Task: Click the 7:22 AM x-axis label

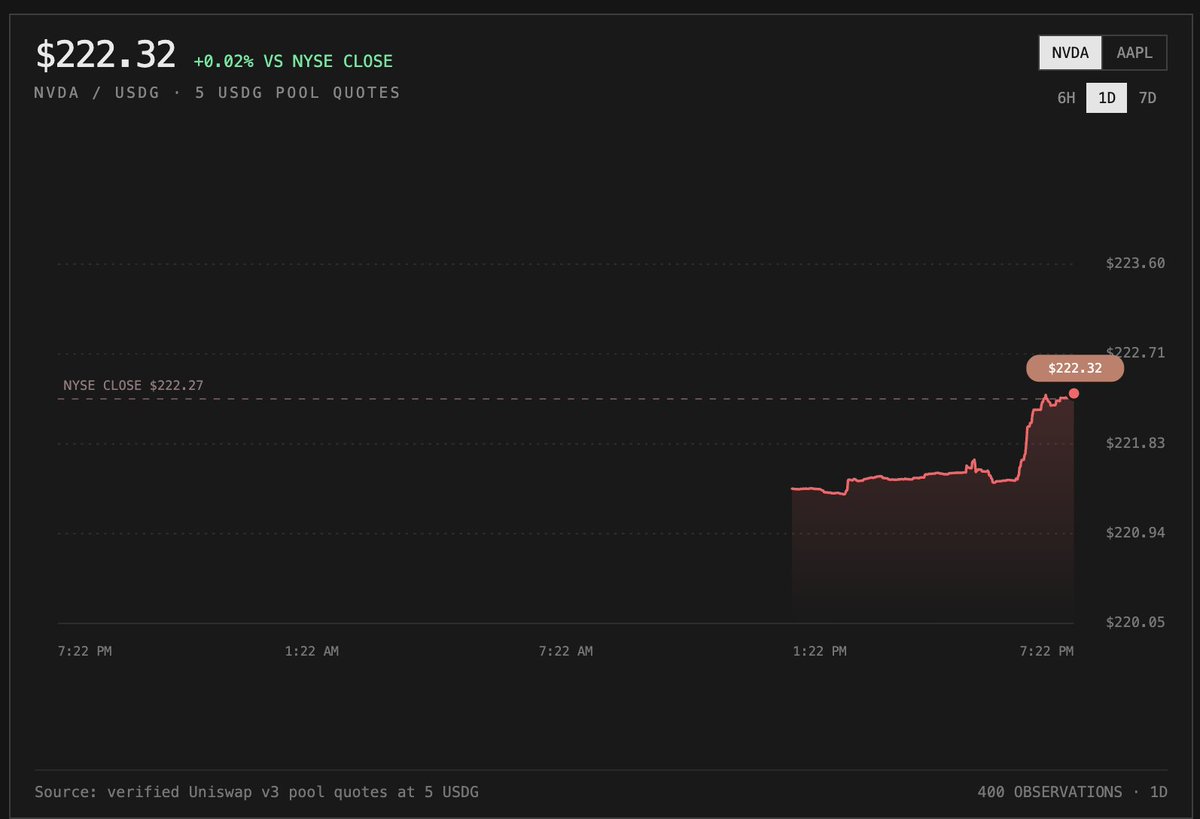Action: (566, 650)
